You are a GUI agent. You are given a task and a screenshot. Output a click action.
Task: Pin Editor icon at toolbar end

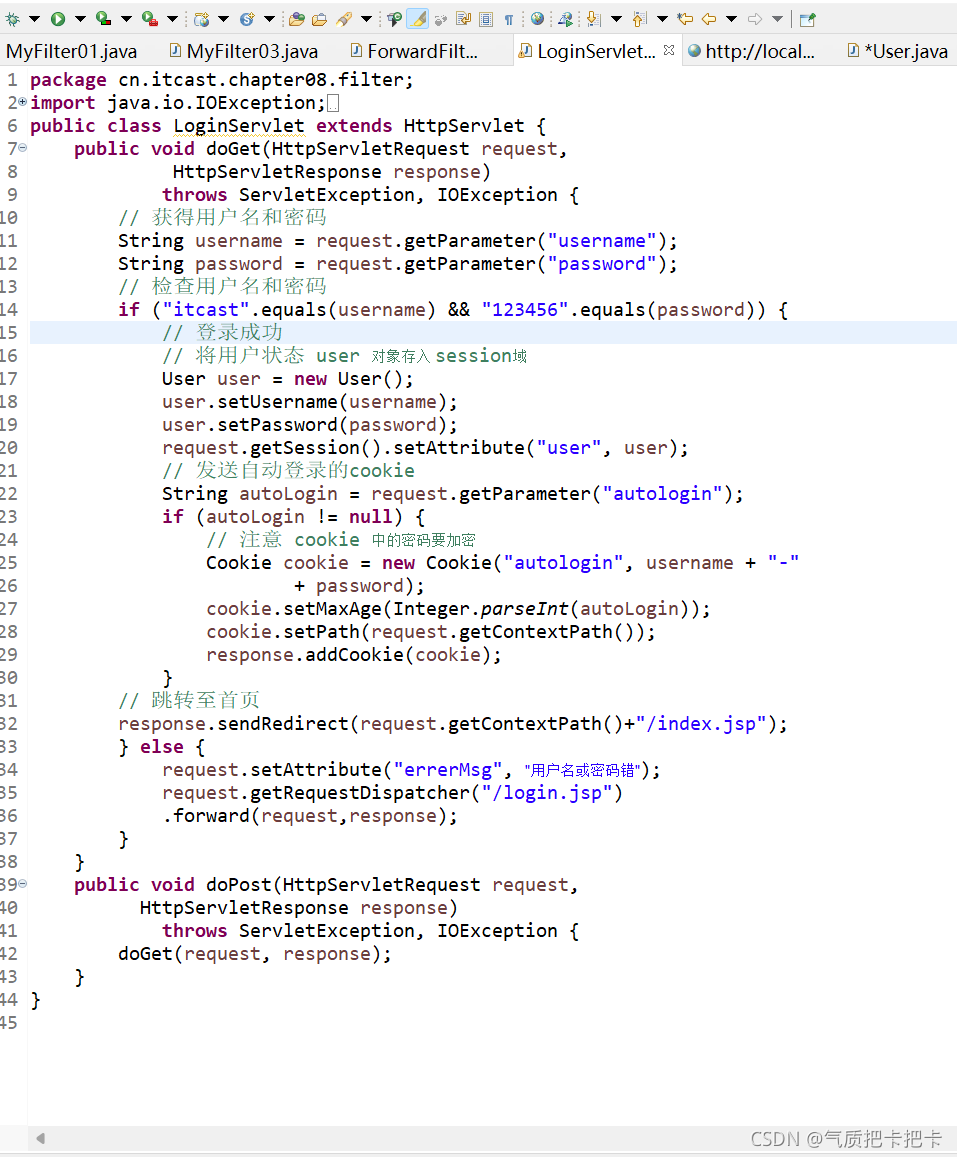click(x=807, y=19)
